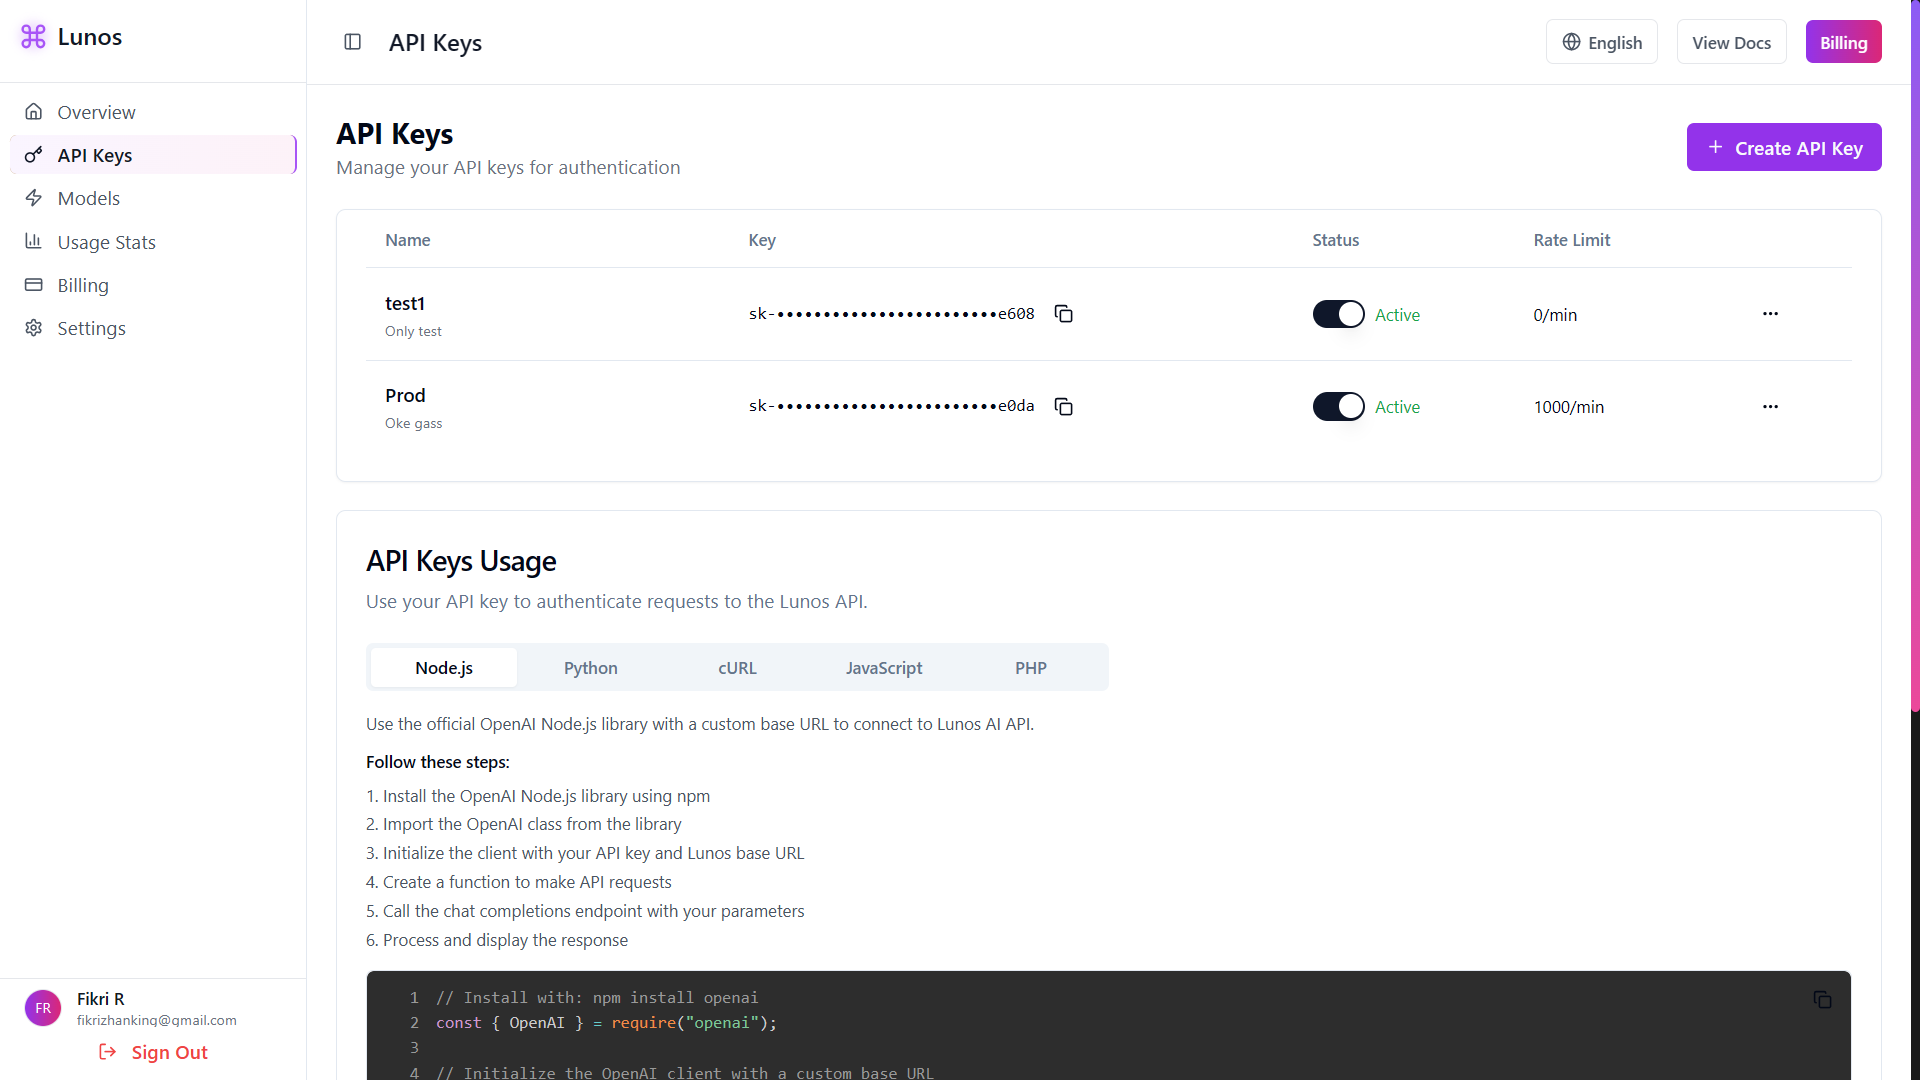1920x1080 pixels.
Task: Copy the Prod API key
Action: pos(1063,406)
